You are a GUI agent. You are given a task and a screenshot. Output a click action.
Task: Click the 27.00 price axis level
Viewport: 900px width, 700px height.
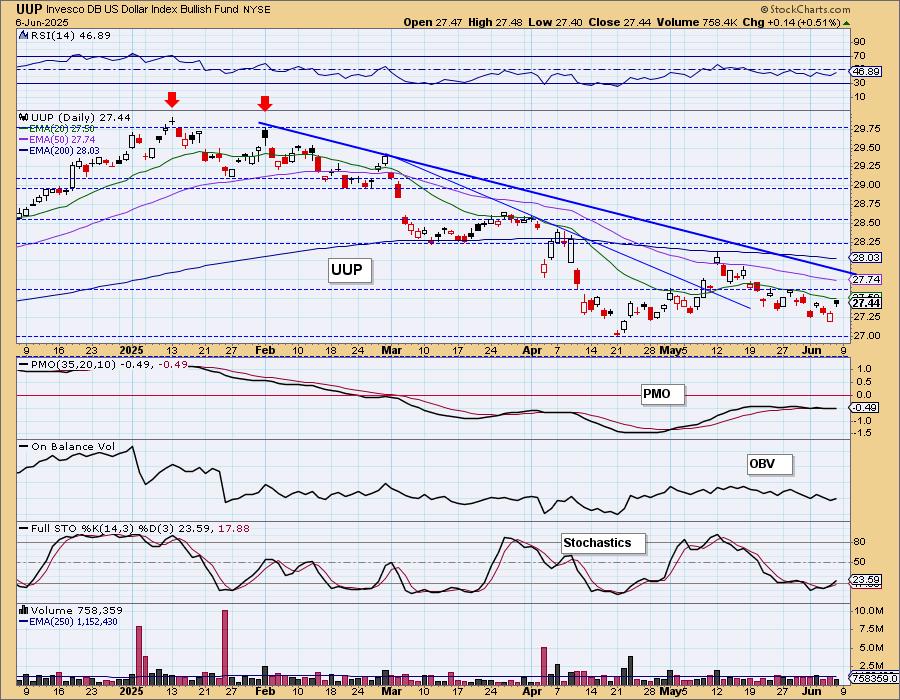pyautogui.click(x=867, y=336)
